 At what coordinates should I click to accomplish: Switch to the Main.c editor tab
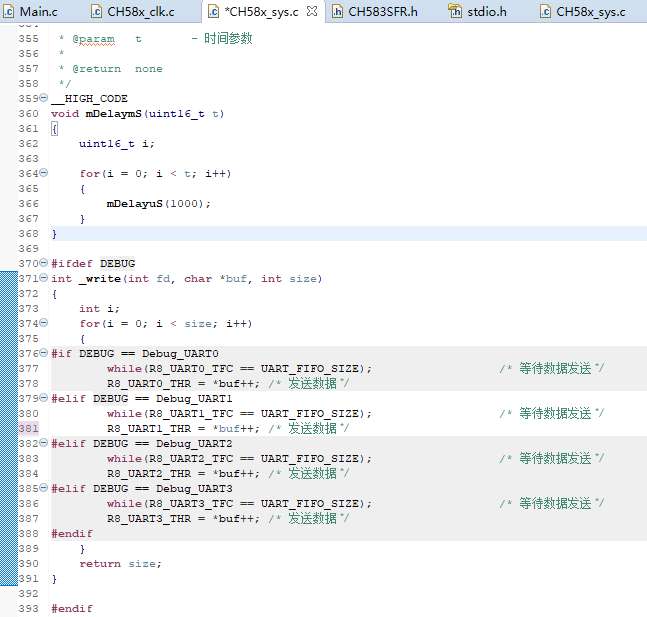tap(38, 12)
